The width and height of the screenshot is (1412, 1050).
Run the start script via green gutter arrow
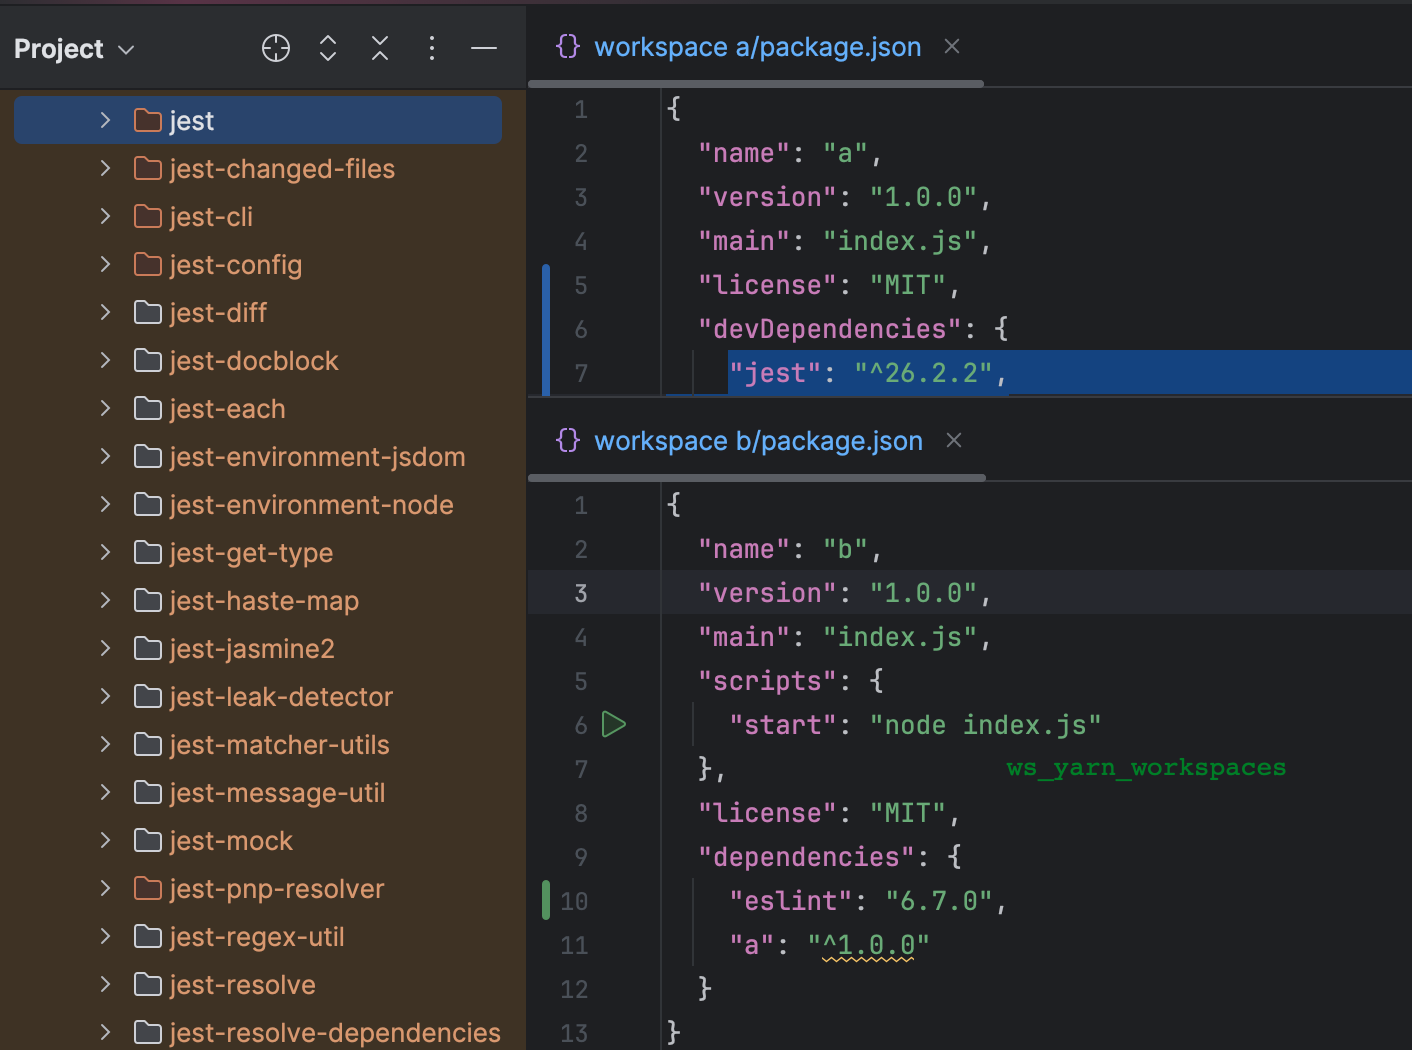point(614,724)
